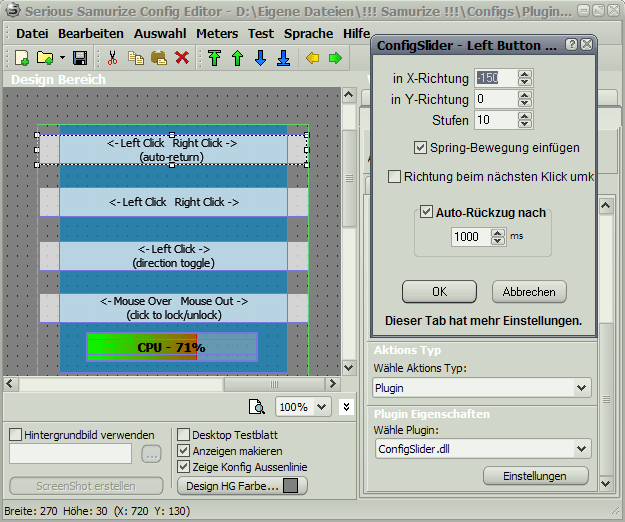Open the 100% zoom dropdown
This screenshot has width=625, height=522.
pyautogui.click(x=322, y=407)
